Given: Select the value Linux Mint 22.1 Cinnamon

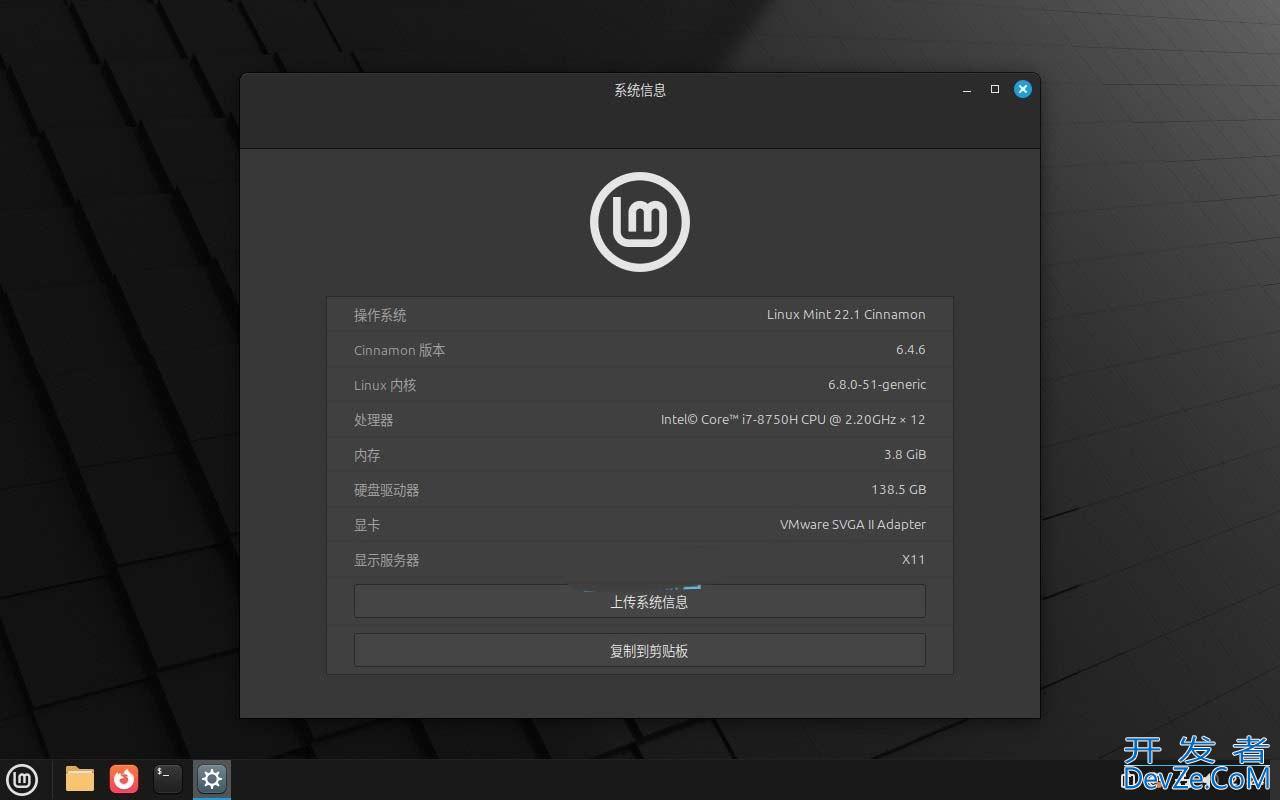Looking at the screenshot, I should pos(846,314).
